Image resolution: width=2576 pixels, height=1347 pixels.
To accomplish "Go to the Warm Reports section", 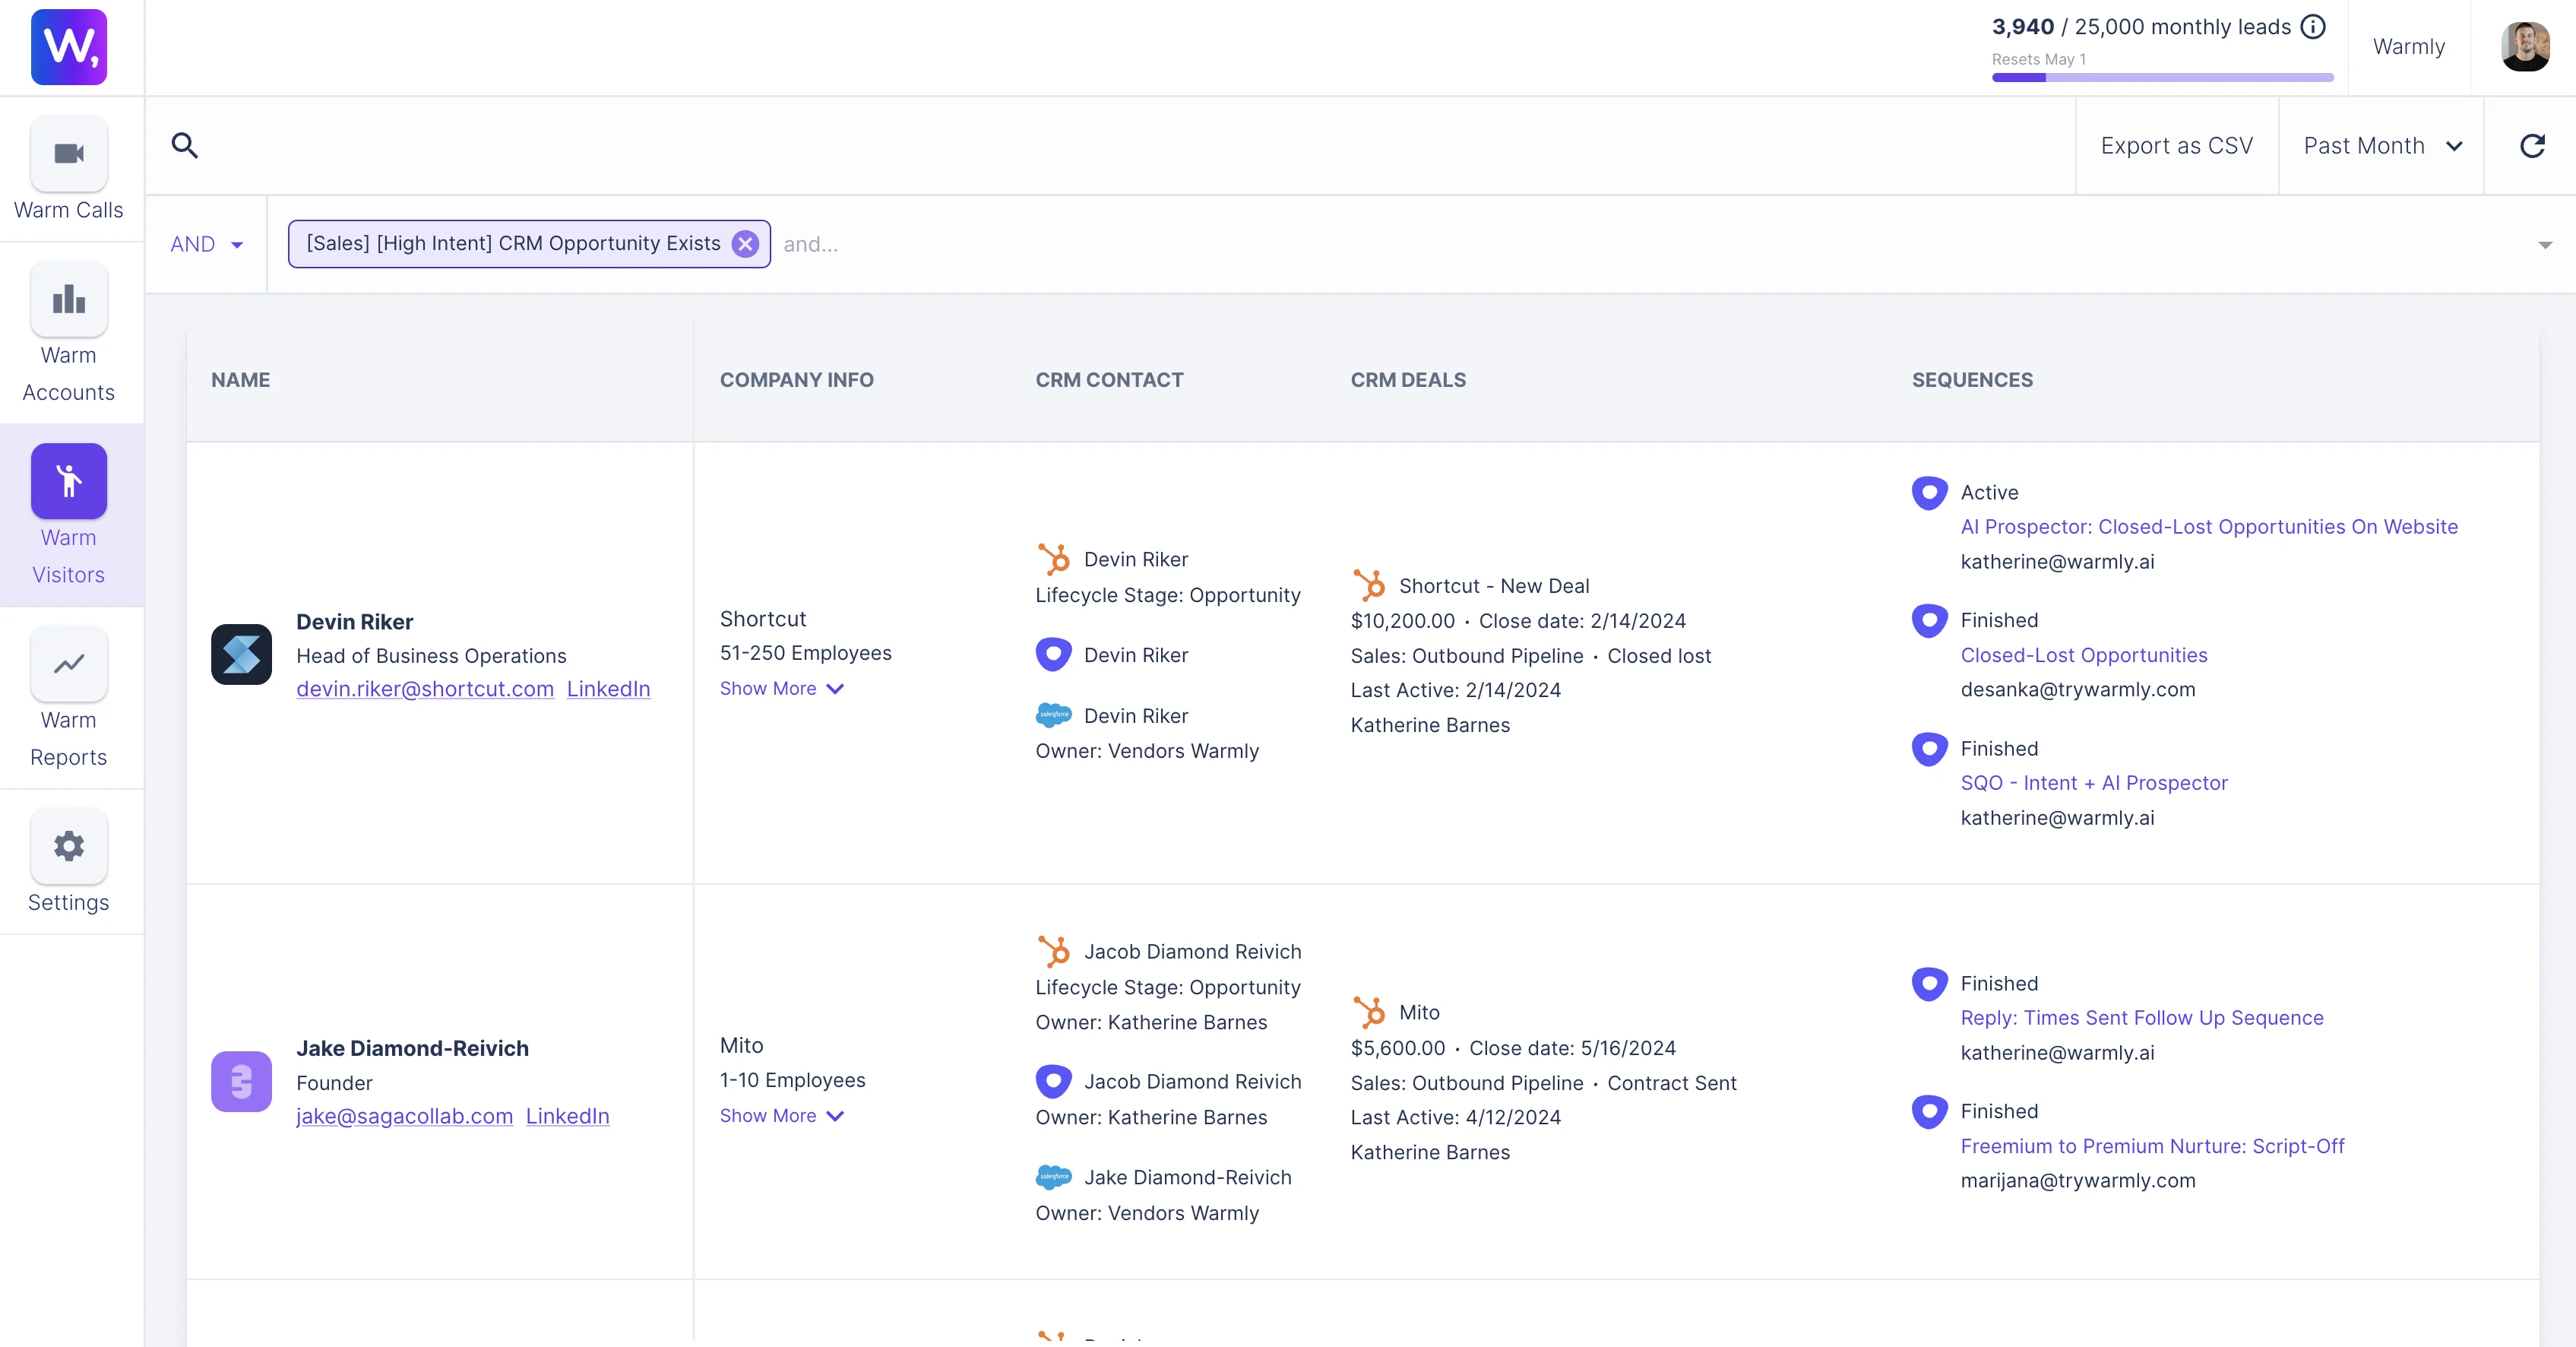I will [x=69, y=698].
